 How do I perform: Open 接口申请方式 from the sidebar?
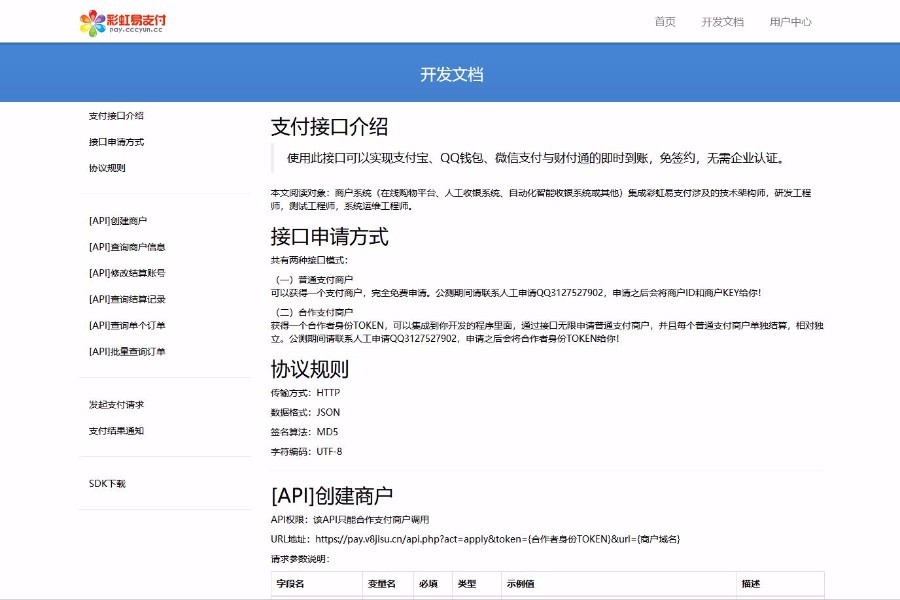[117, 141]
